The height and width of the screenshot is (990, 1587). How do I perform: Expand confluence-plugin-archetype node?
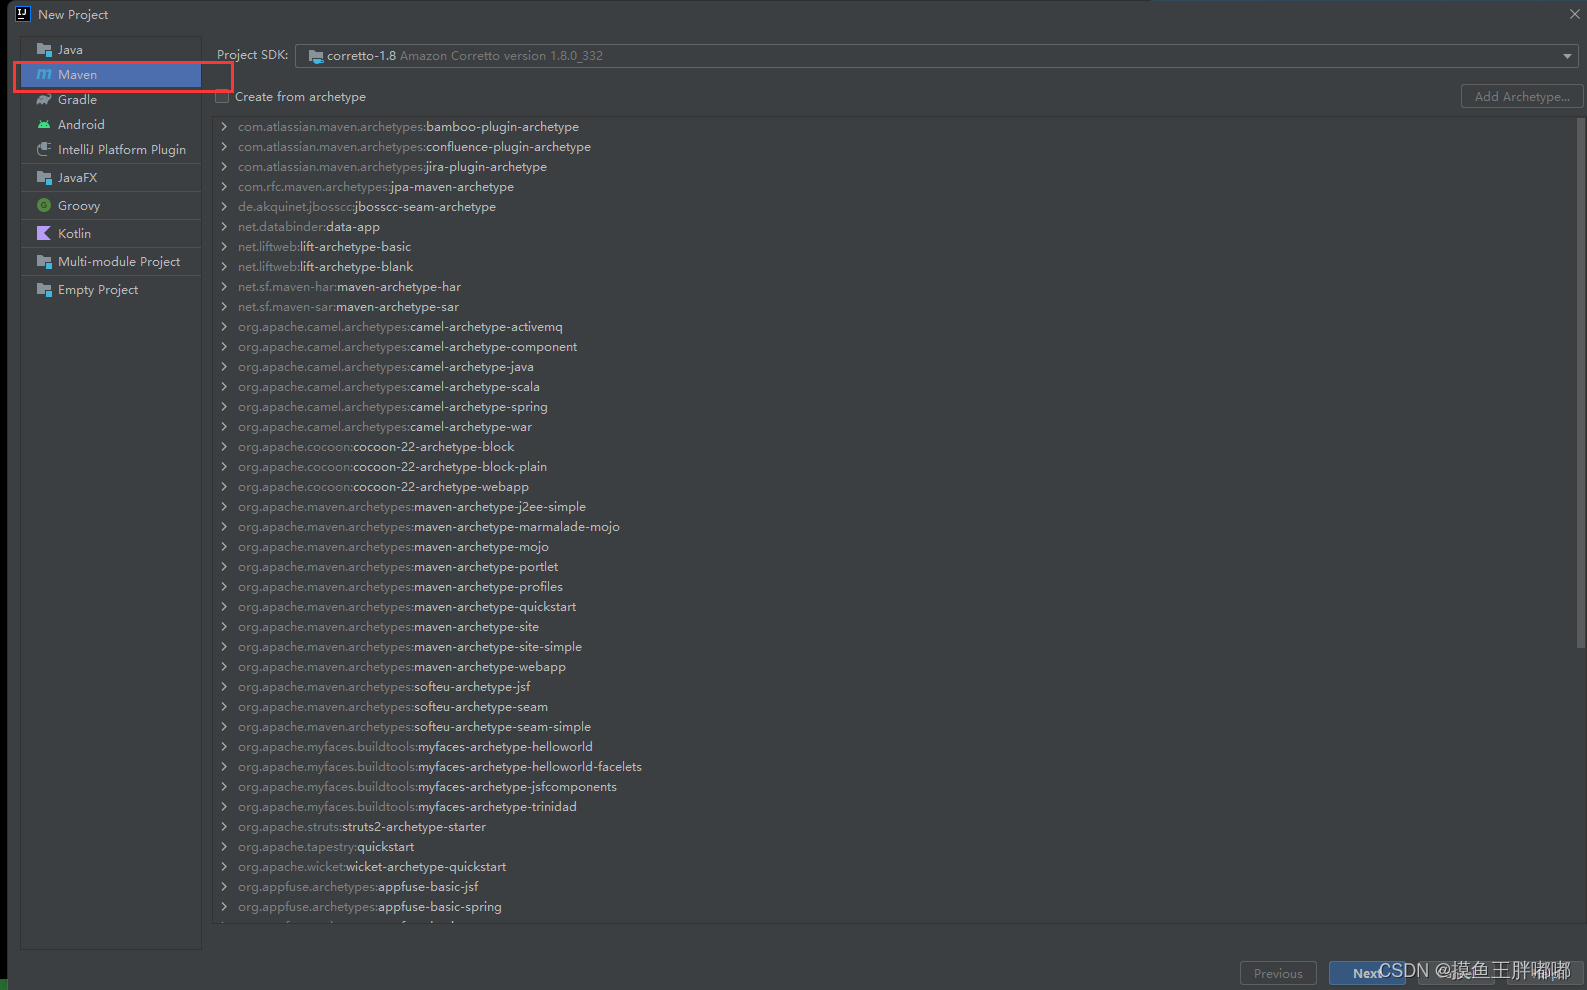pyautogui.click(x=224, y=147)
